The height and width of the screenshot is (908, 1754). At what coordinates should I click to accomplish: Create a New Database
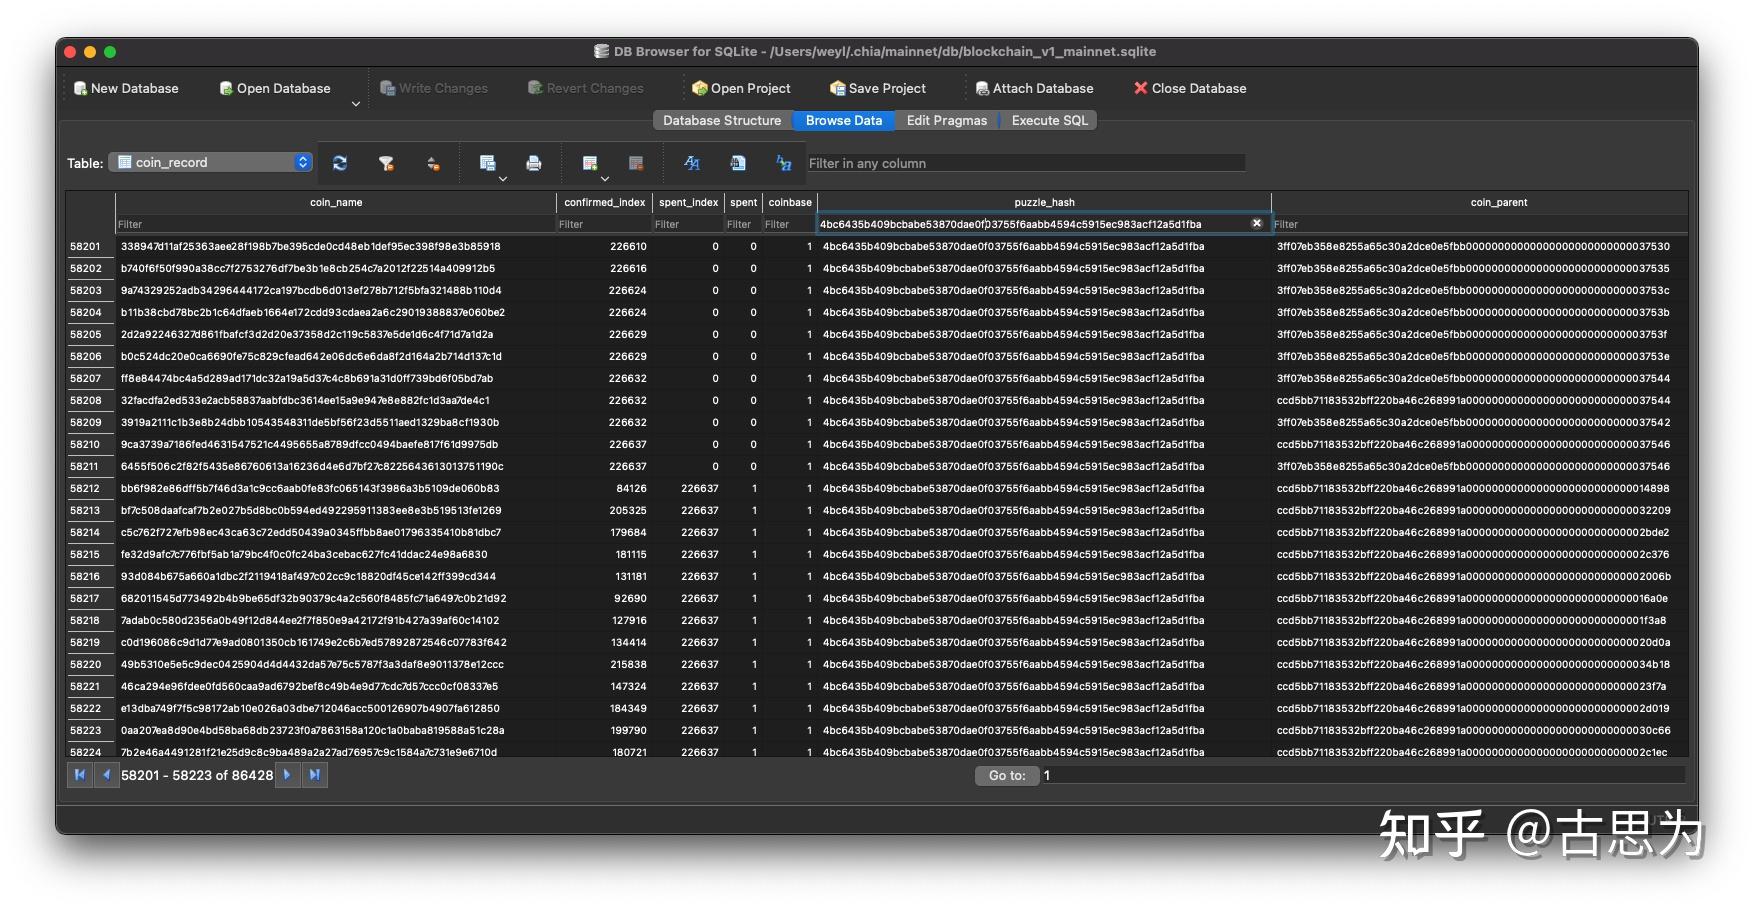click(x=126, y=88)
